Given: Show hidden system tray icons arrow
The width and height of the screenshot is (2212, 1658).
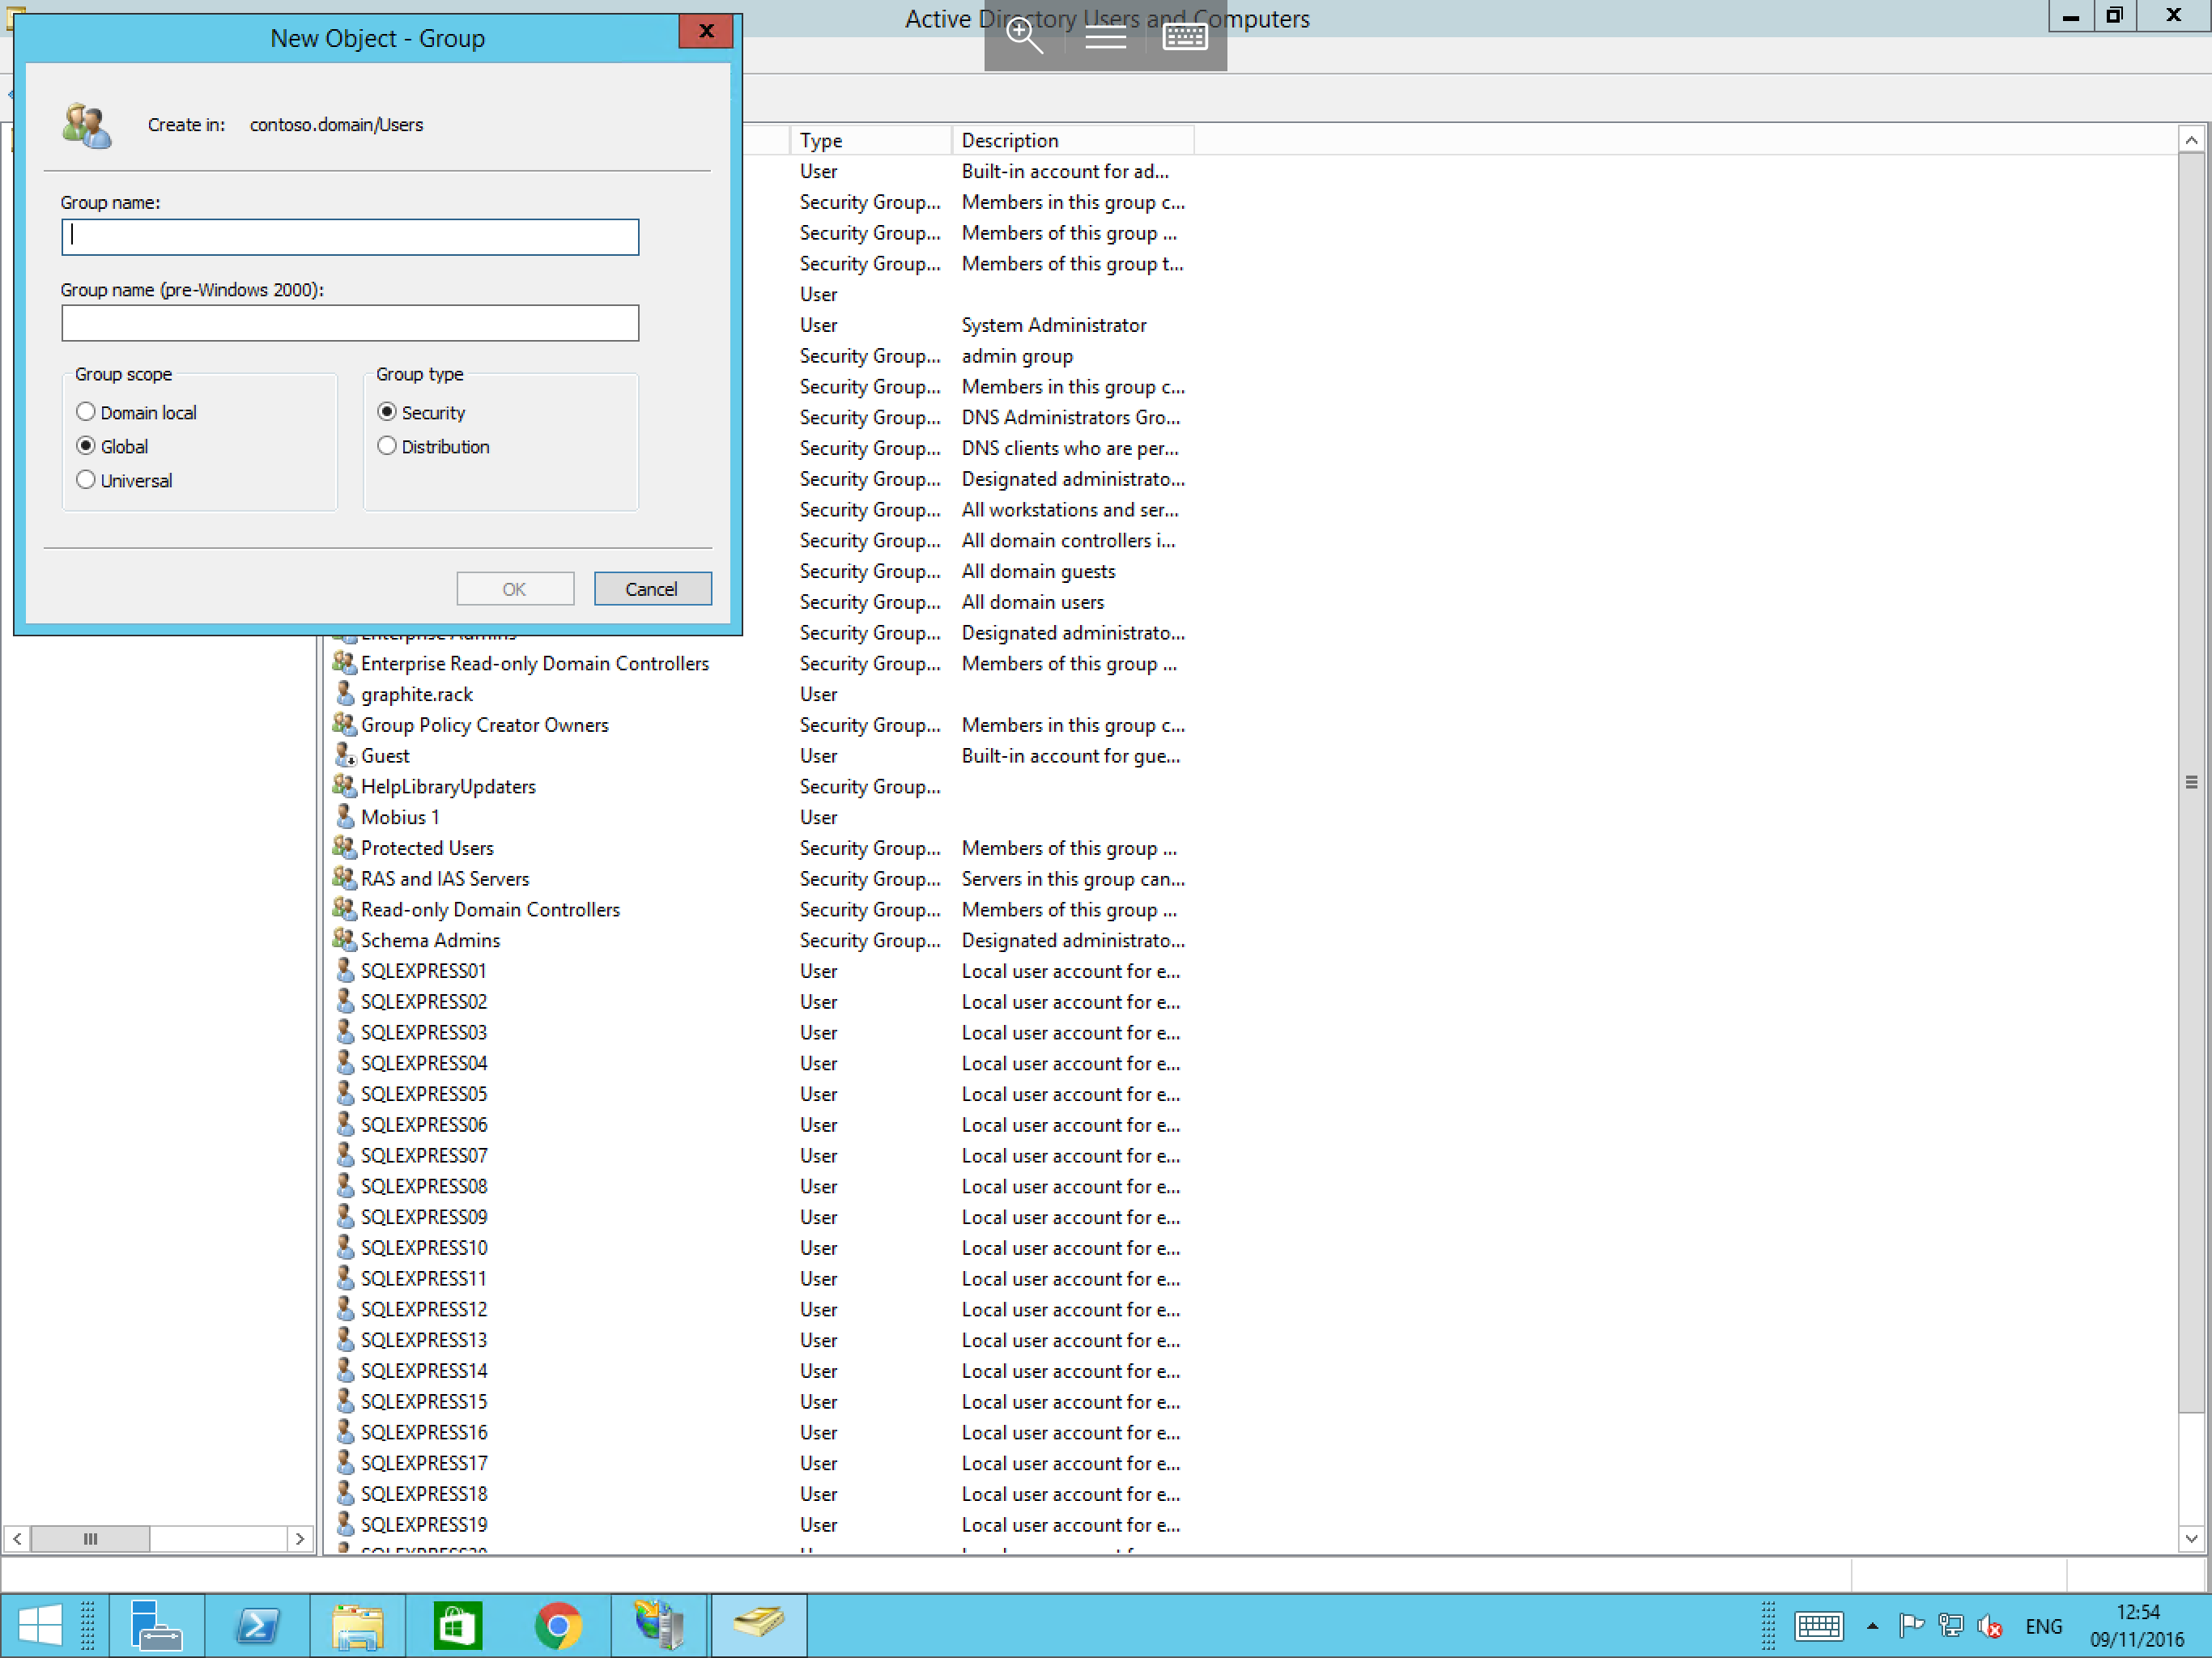Looking at the screenshot, I should click(x=1872, y=1626).
